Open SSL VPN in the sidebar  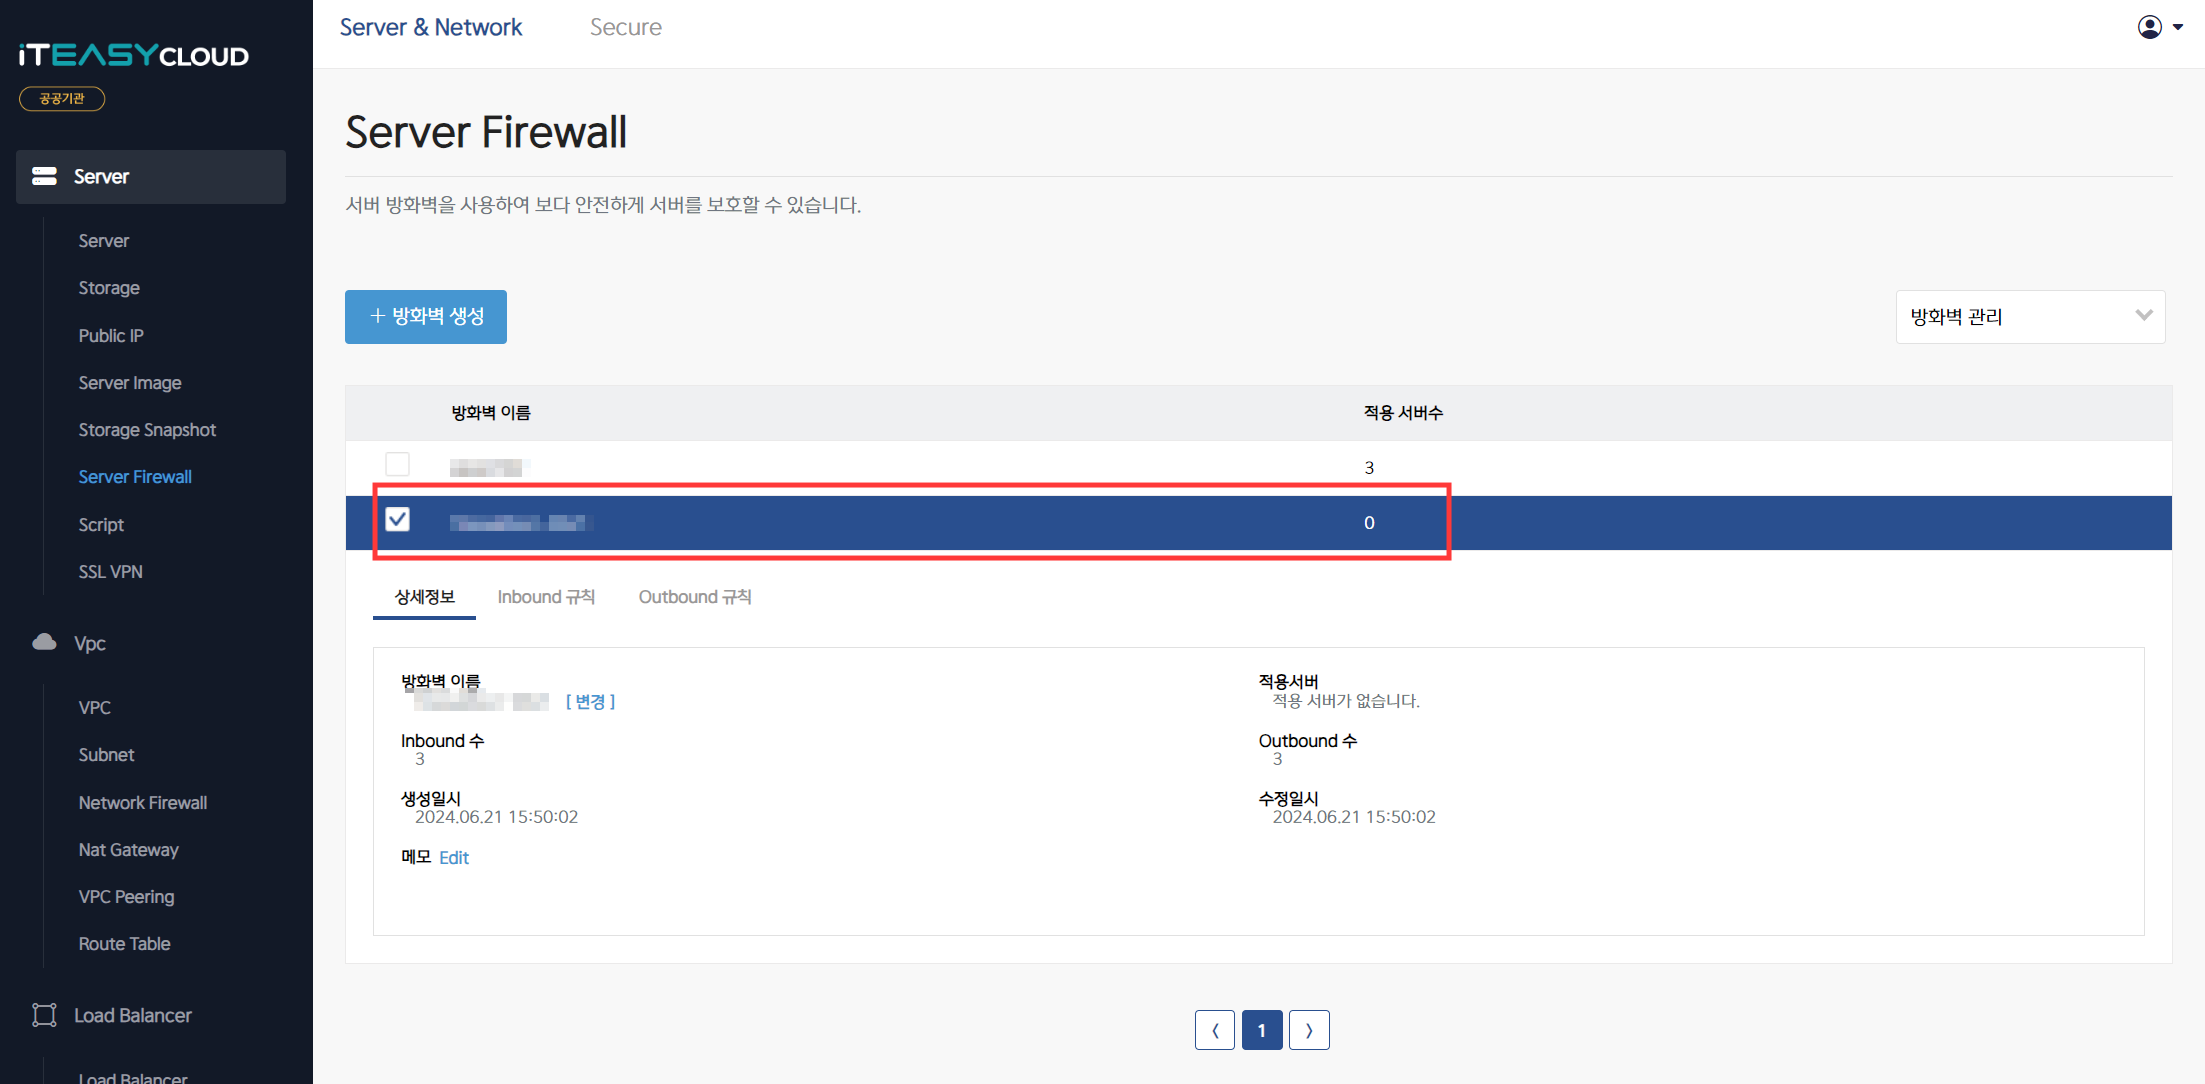111,572
